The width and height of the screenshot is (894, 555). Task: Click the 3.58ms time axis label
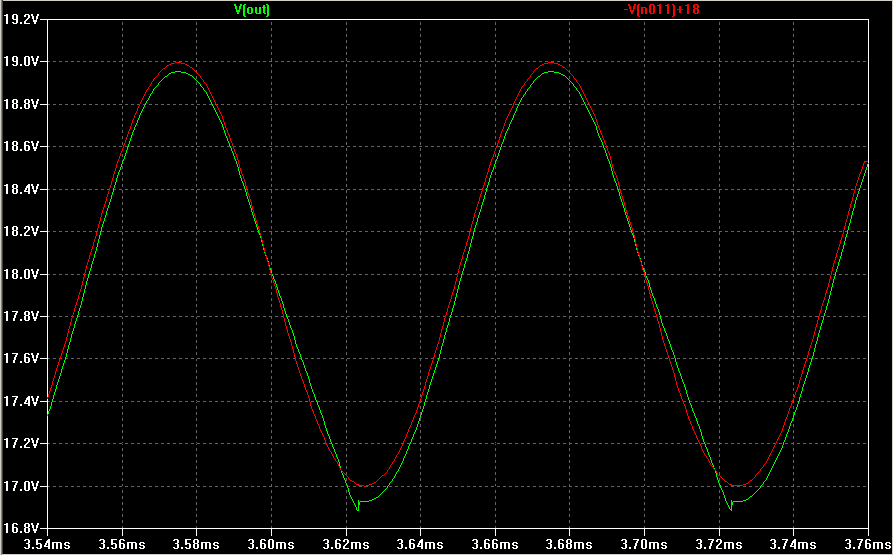tap(197, 544)
